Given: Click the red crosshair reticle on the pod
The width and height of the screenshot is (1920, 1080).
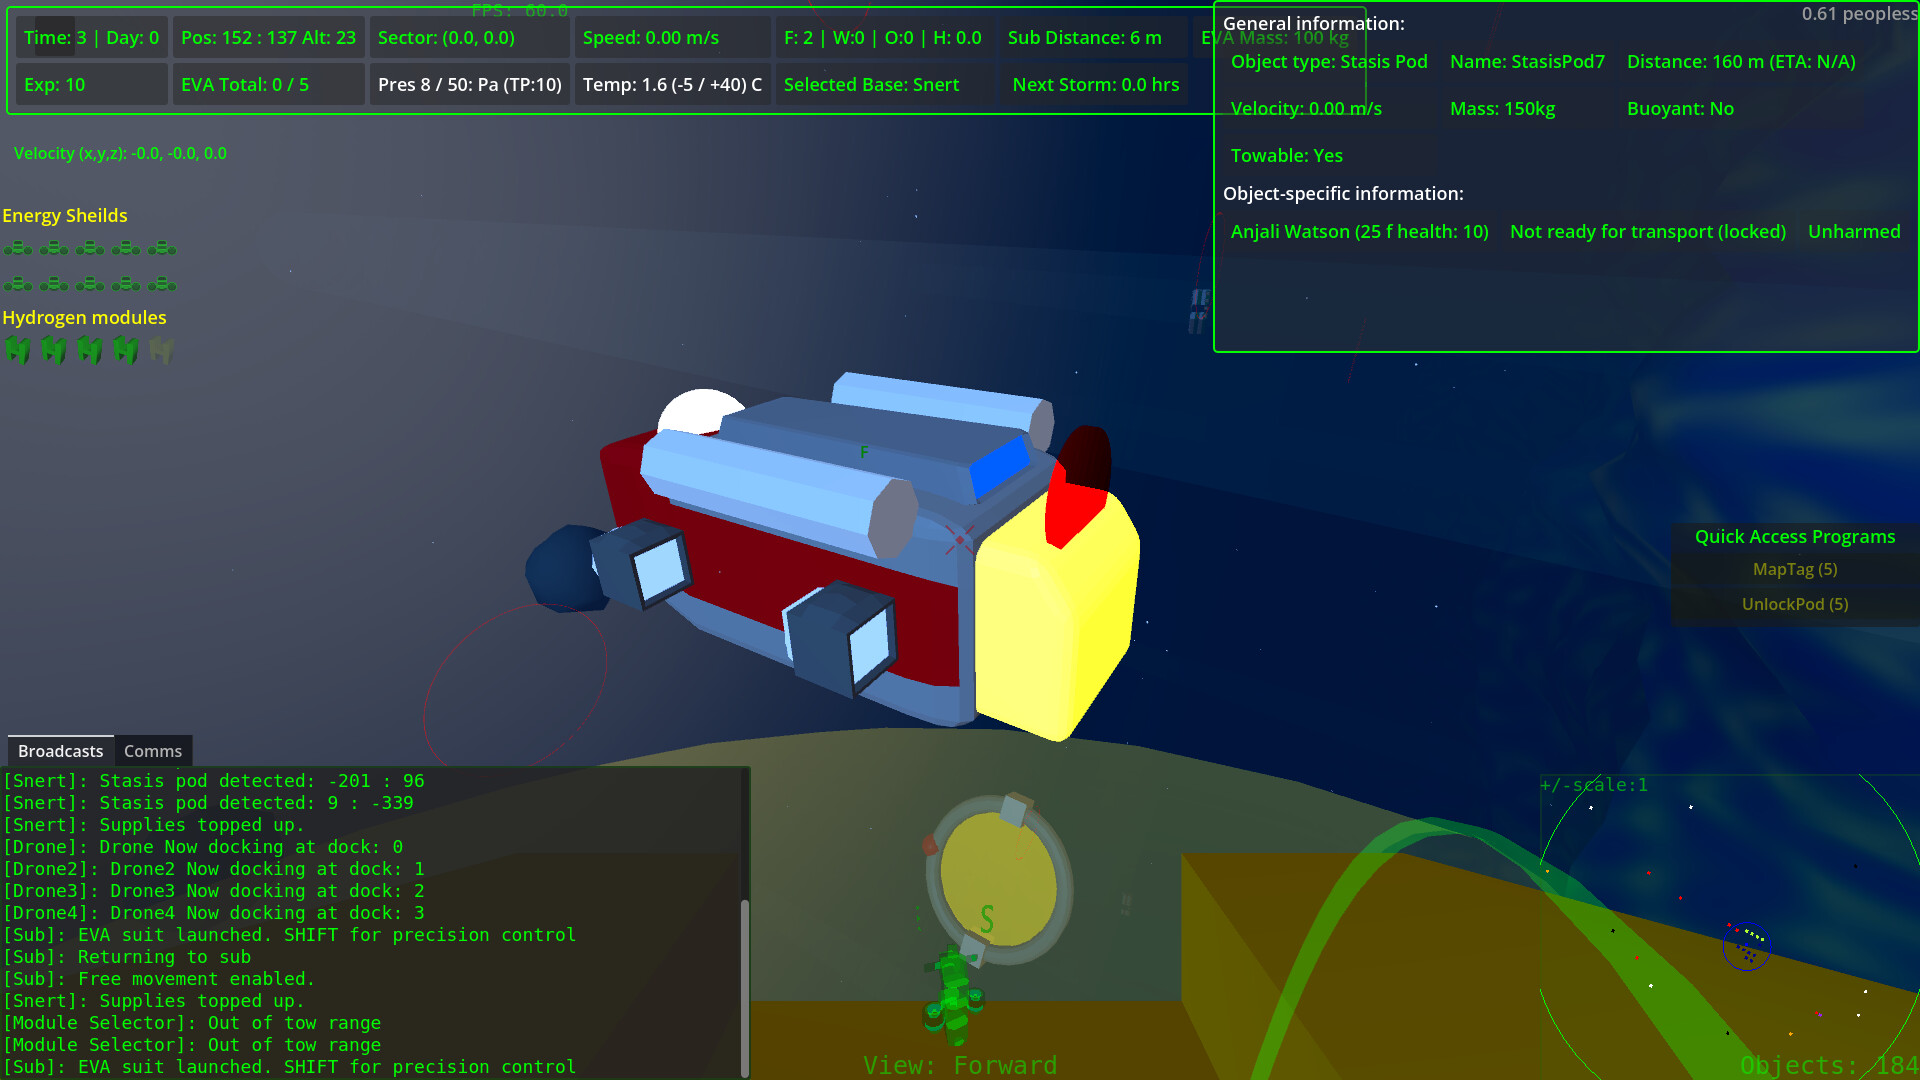Looking at the screenshot, I should coord(959,540).
